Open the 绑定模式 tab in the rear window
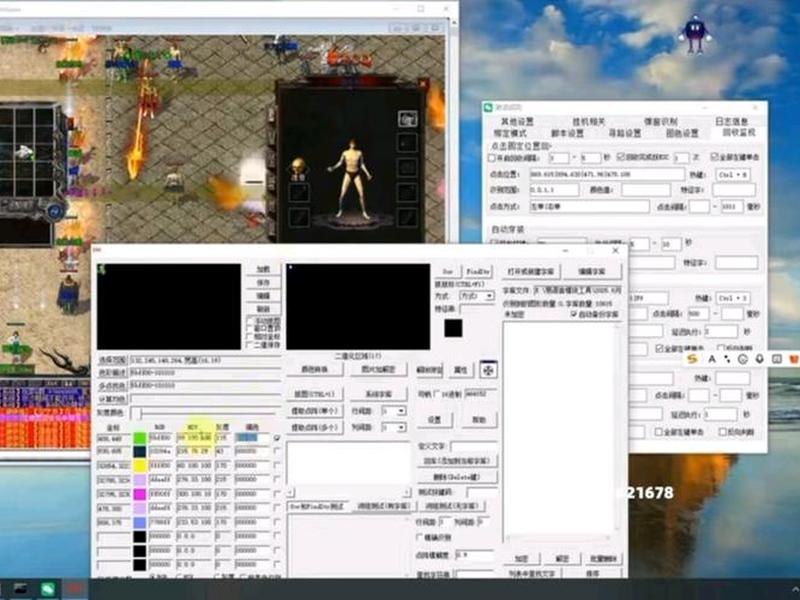 click(510, 133)
